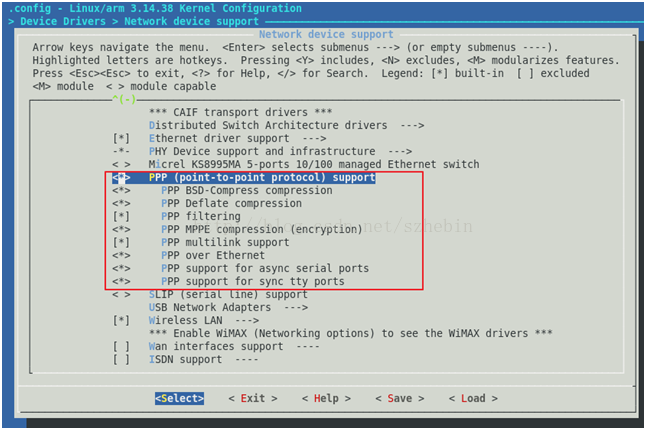
Task: Toggle PPP BSD-Compress compression marker
Action: pos(121,190)
